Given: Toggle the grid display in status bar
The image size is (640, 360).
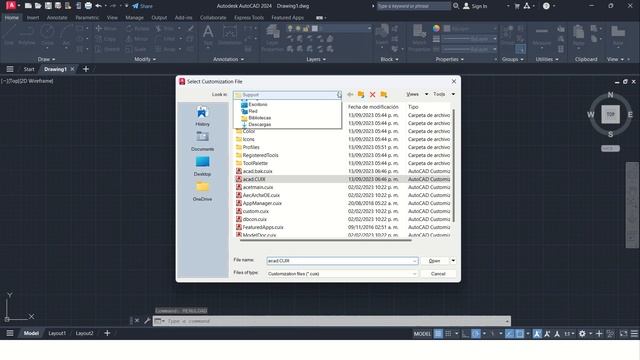Looking at the screenshot, I should tap(438, 333).
